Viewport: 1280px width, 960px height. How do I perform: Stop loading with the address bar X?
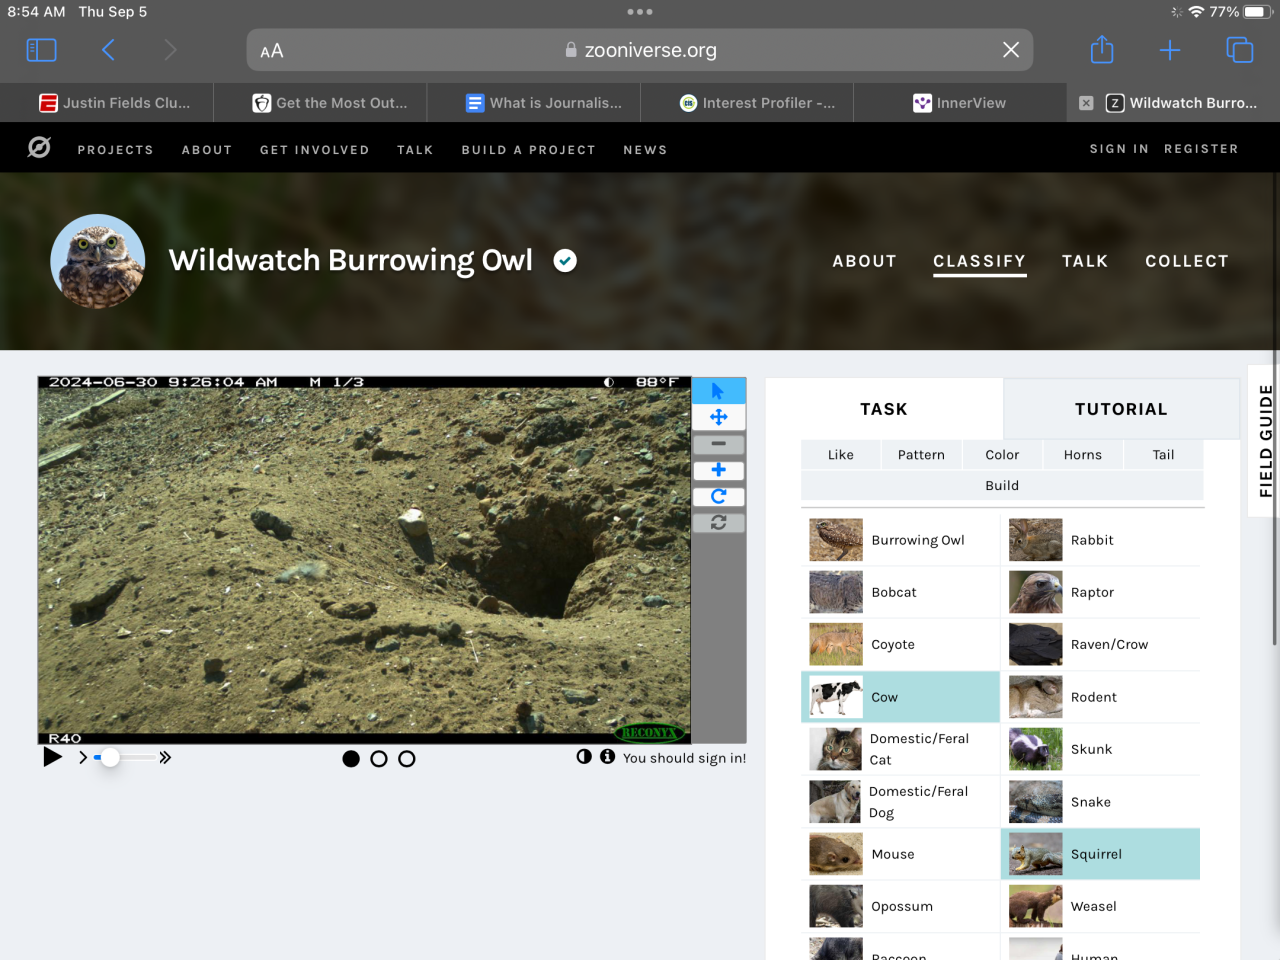tap(1011, 50)
